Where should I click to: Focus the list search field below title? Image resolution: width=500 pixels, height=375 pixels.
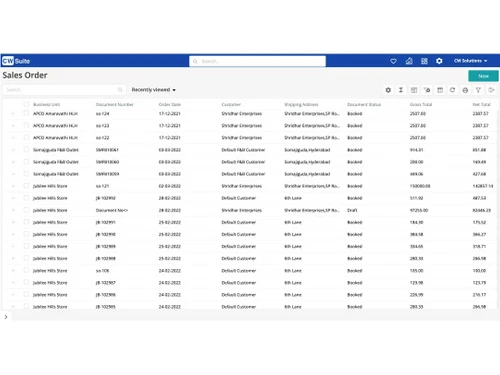[x=64, y=90]
